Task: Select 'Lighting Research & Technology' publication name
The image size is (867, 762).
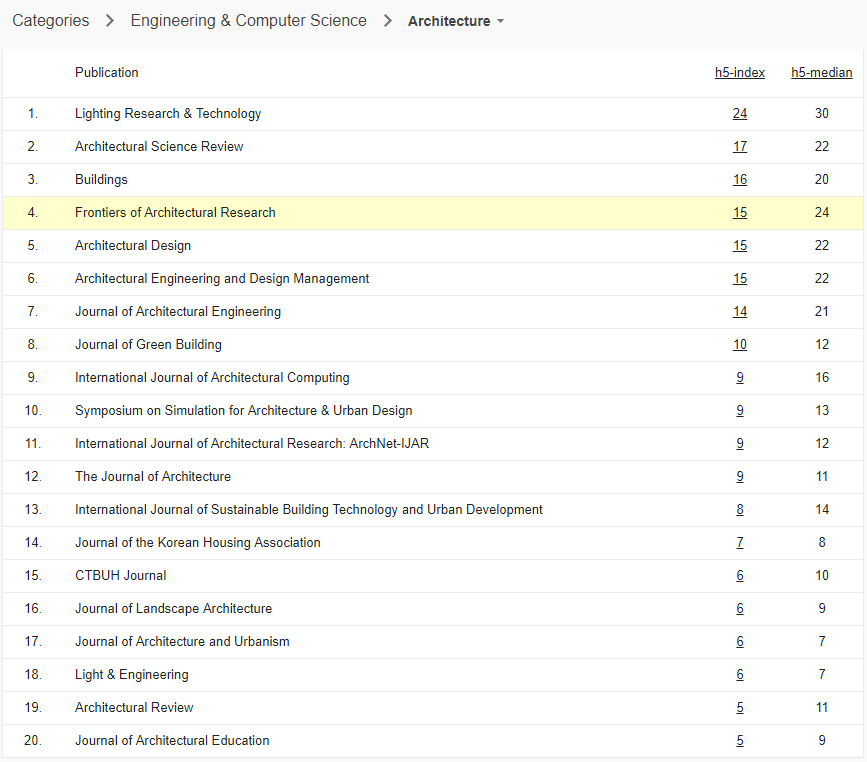Action: click(168, 113)
